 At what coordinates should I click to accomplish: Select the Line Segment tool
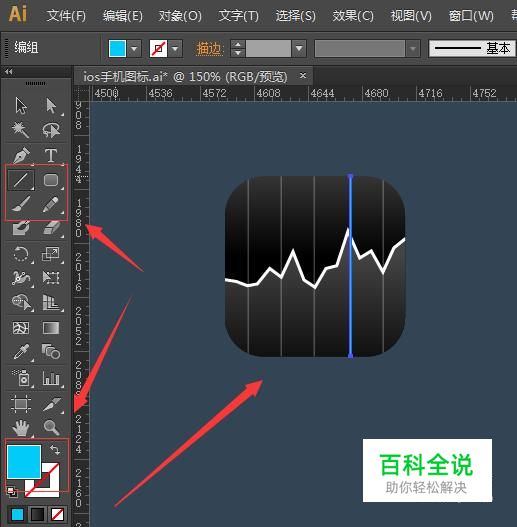coord(21,180)
